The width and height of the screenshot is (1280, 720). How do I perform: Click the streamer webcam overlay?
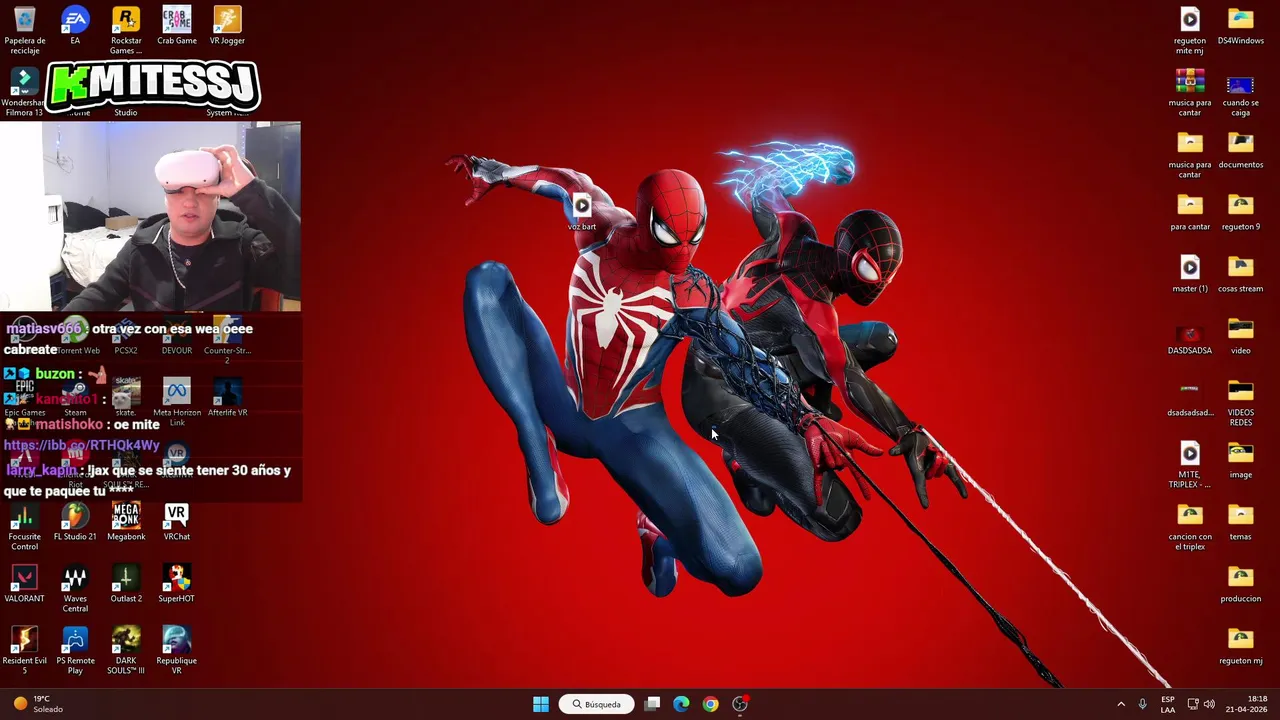coord(150,217)
